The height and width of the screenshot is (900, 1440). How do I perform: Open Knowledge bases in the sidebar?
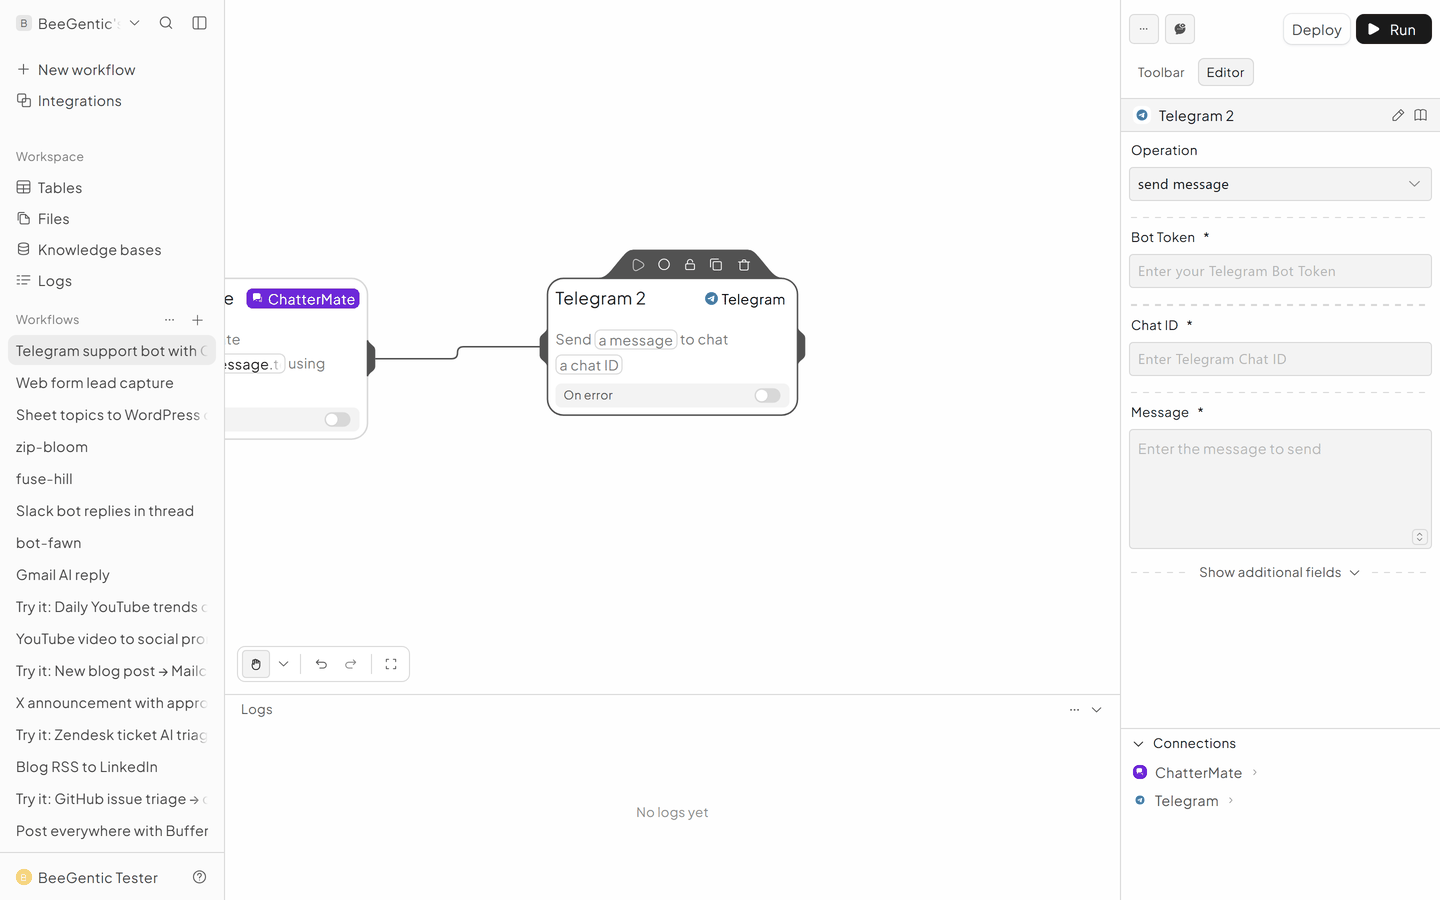[112, 250]
